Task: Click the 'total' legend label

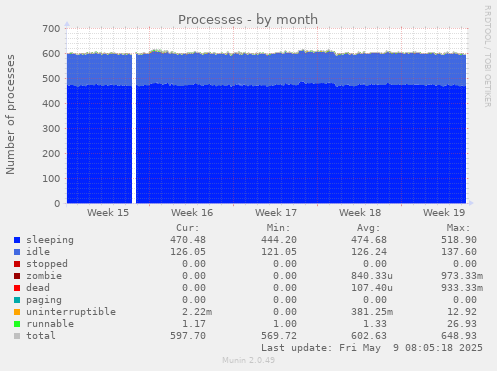Action: click(41, 336)
